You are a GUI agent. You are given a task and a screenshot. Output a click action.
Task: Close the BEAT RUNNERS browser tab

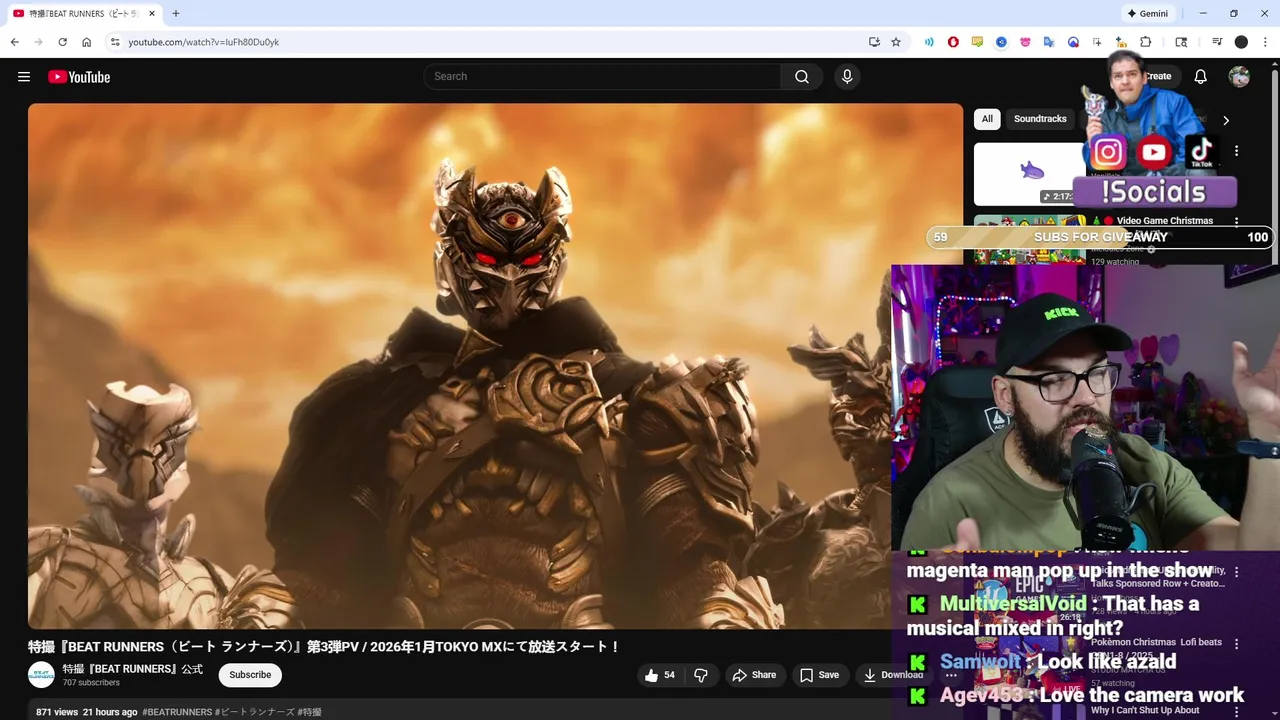pos(152,14)
